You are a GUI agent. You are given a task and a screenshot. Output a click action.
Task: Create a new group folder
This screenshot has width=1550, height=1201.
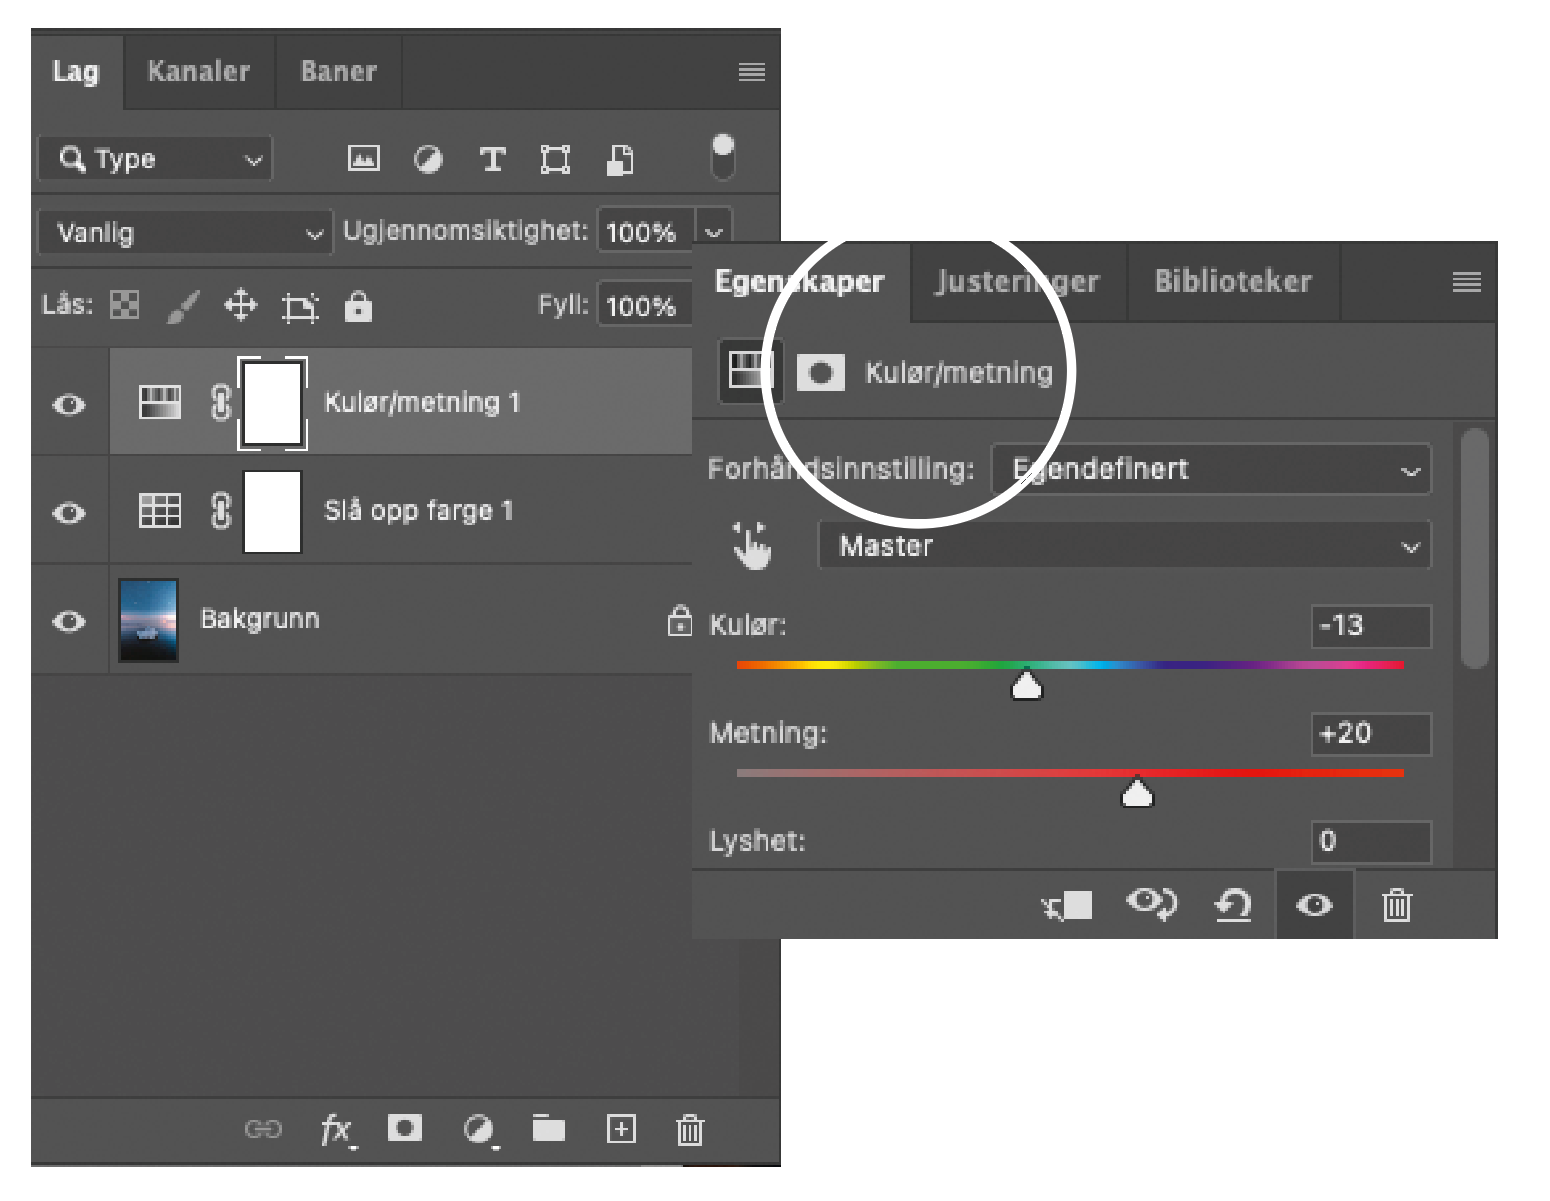548,1129
